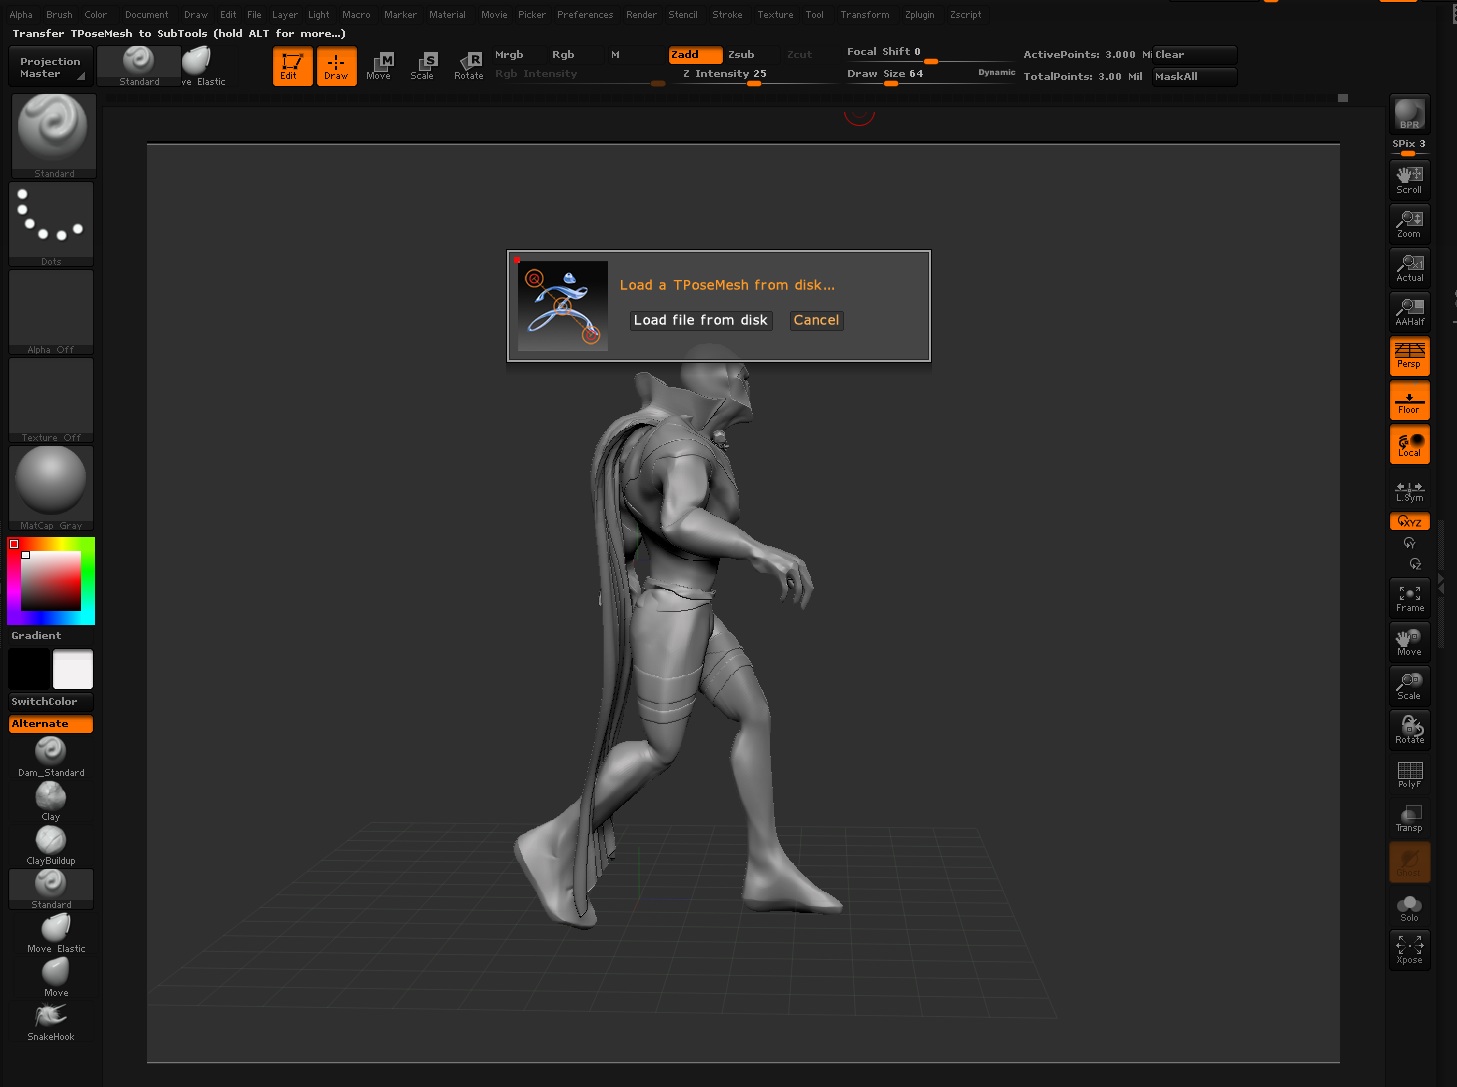Activate the Frame view icon

[x=1409, y=596]
